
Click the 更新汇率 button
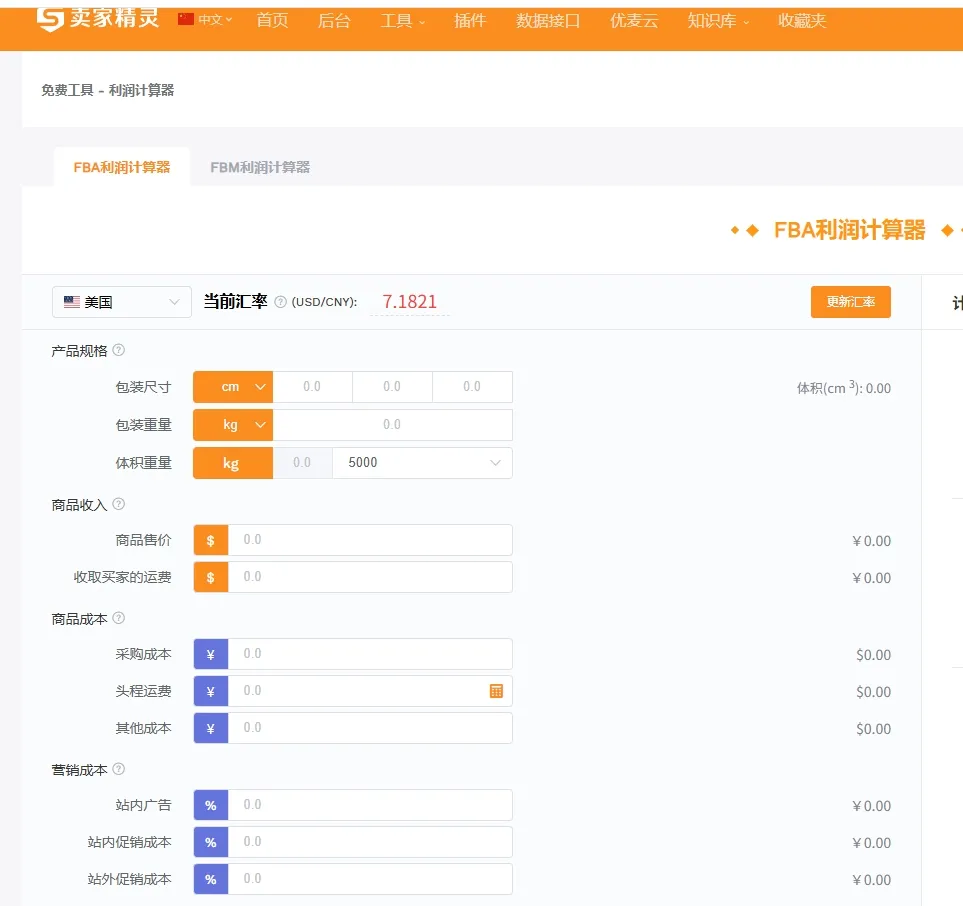pos(851,302)
